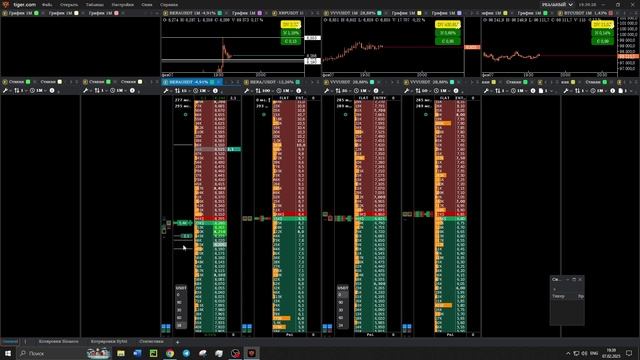This screenshot has width=640, height=360.
Task: Open Windows Start menu
Action: 8,353
